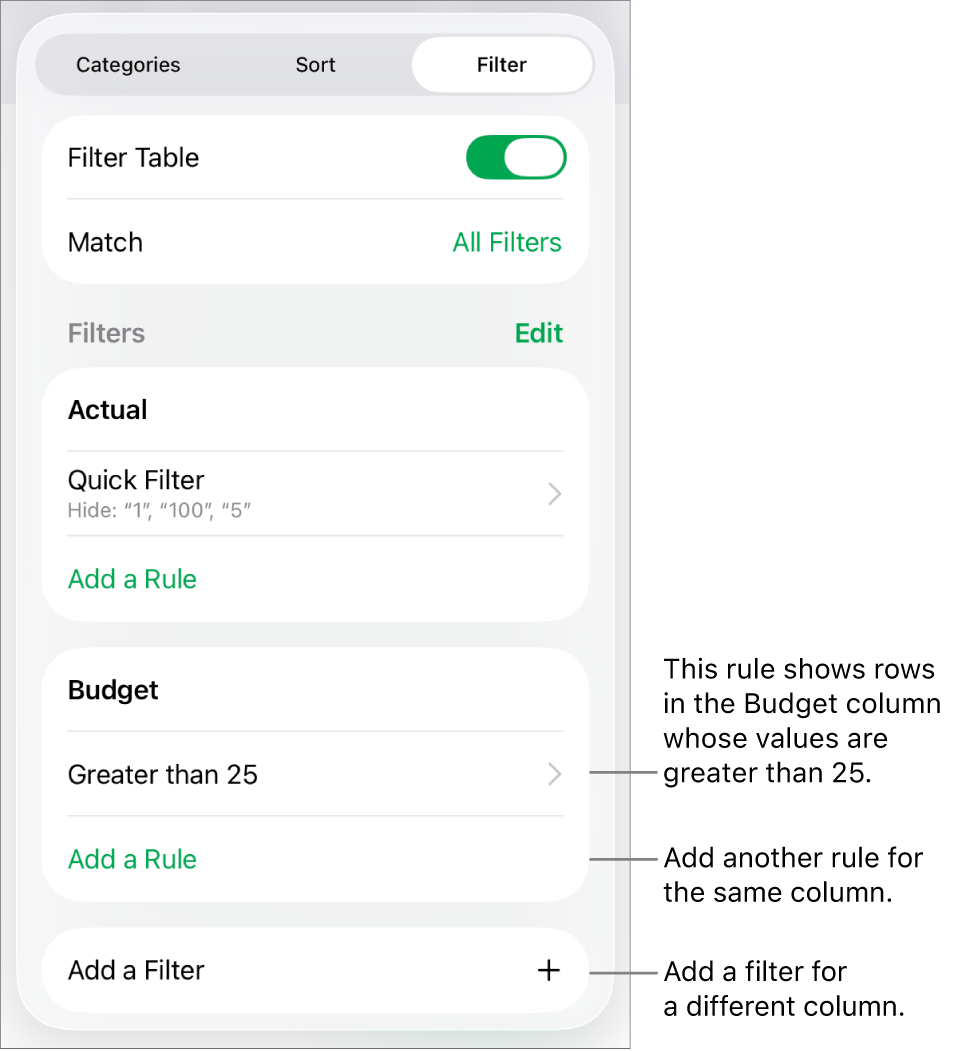This screenshot has width=971, height=1051.
Task: Toggle filtering off for the table
Action: click(x=516, y=157)
